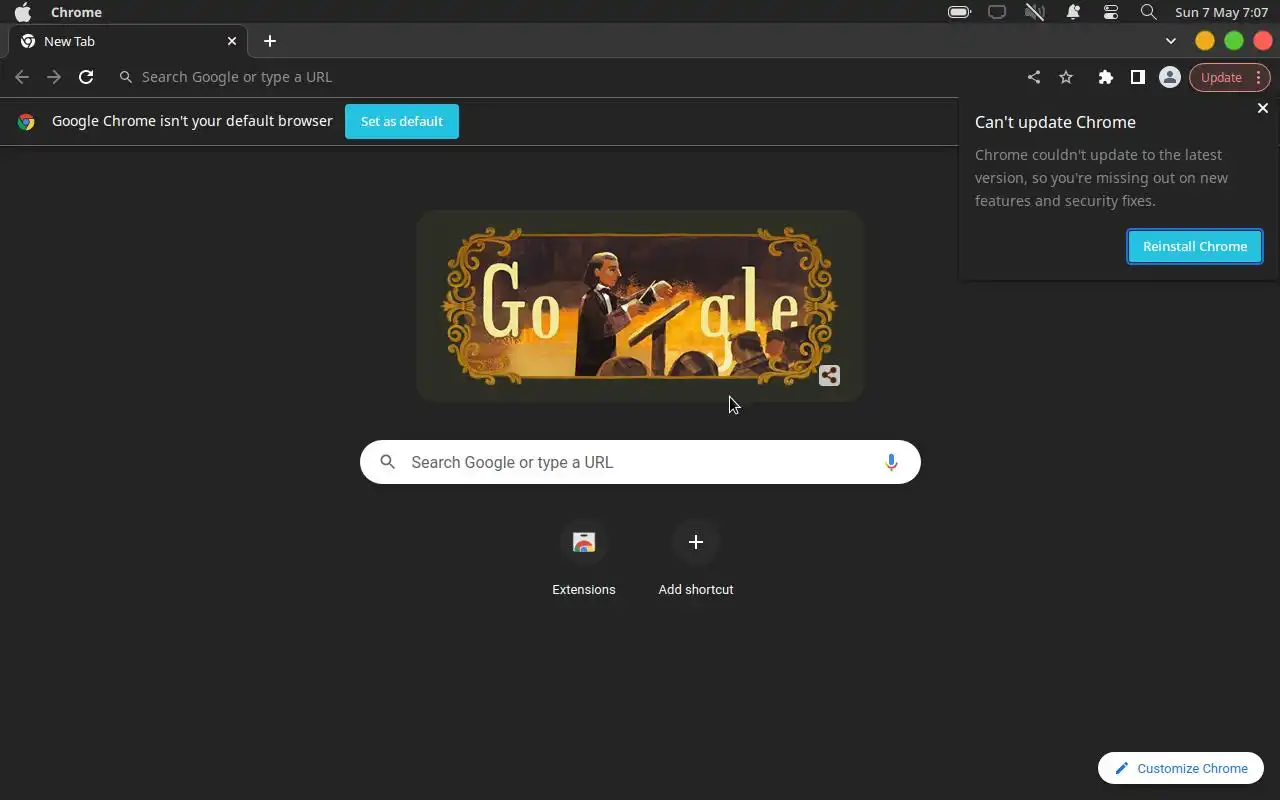Click the back navigation arrow

[22, 77]
